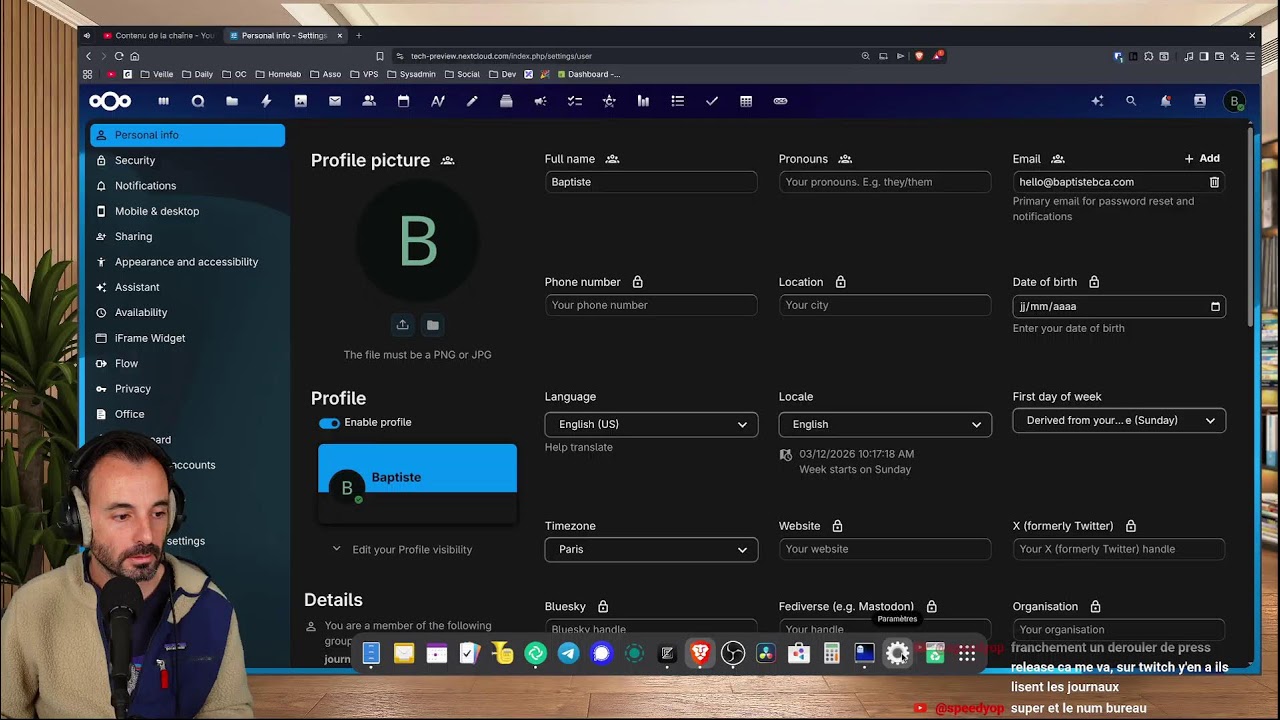This screenshot has height=720, width=1280.
Task: Change Pronouns visibility scope icon
Action: (x=845, y=159)
